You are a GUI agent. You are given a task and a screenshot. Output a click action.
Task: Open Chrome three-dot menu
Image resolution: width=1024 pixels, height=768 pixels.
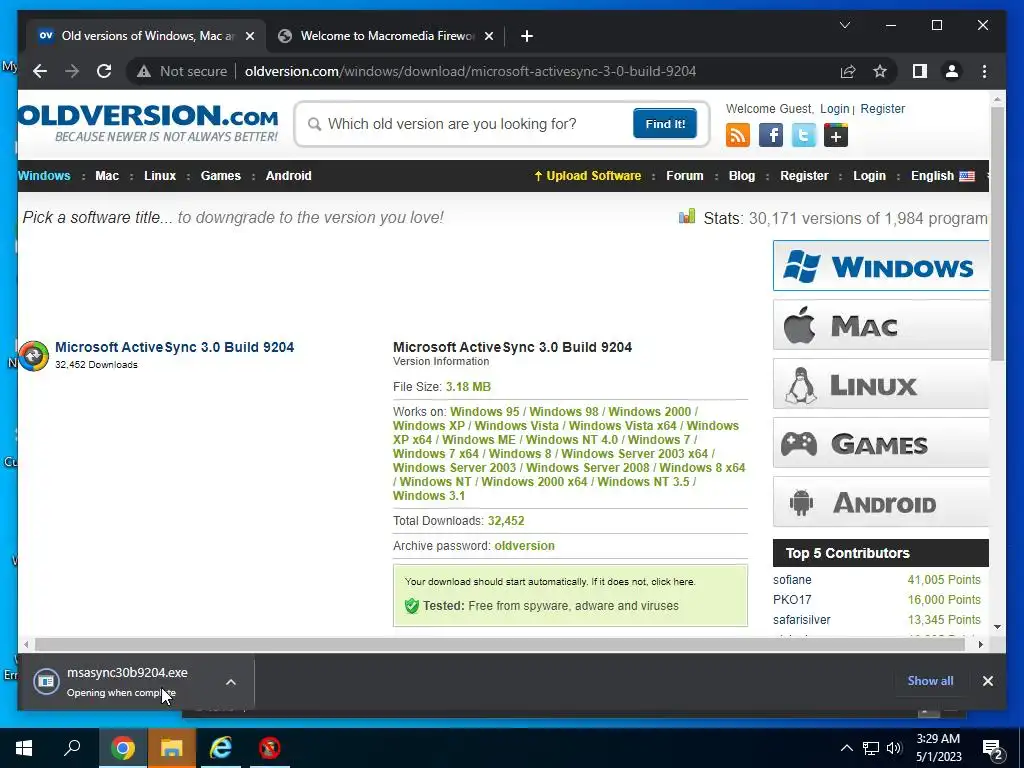coord(984,71)
